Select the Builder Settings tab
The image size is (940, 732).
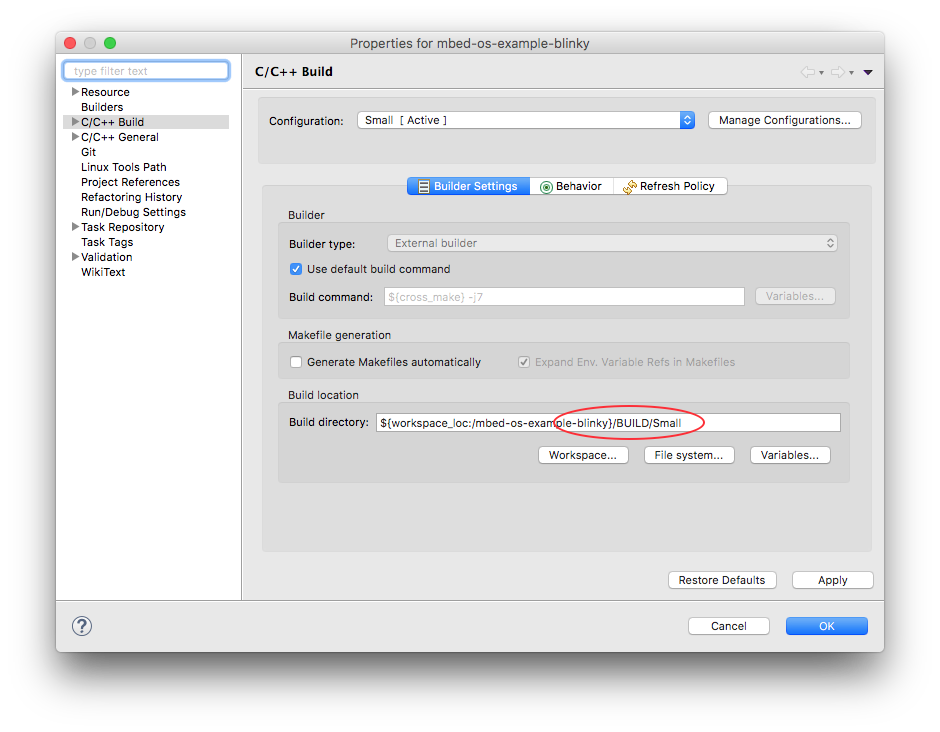[x=468, y=186]
